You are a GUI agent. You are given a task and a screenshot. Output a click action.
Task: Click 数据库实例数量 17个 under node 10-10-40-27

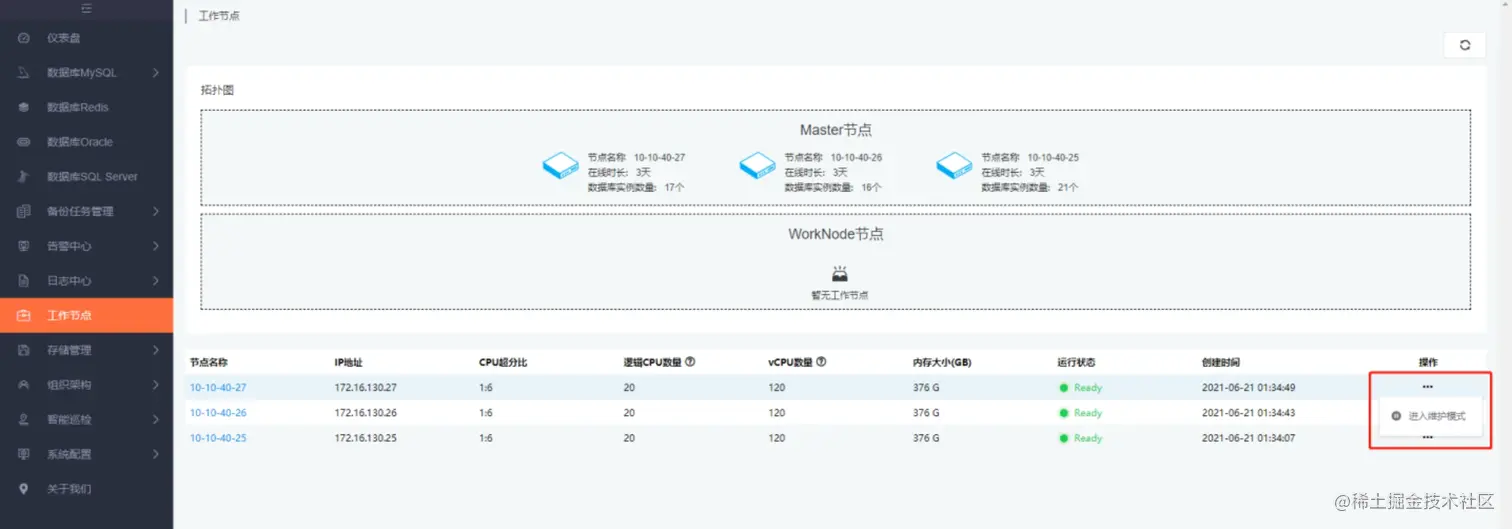click(636, 187)
